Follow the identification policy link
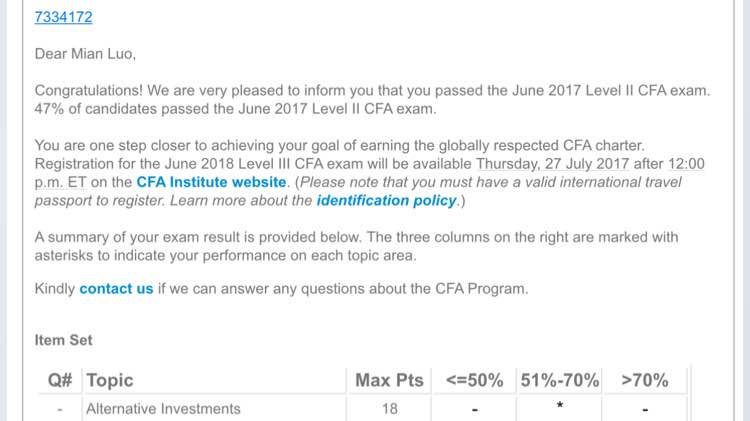Screen dimensions: 750x421 [x=385, y=200]
